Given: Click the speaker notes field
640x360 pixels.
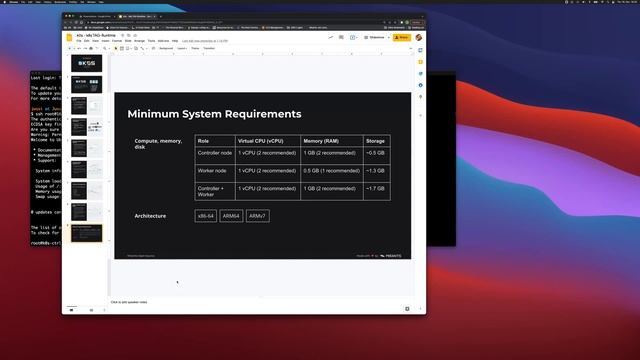Looking at the screenshot, I should pos(261,302).
